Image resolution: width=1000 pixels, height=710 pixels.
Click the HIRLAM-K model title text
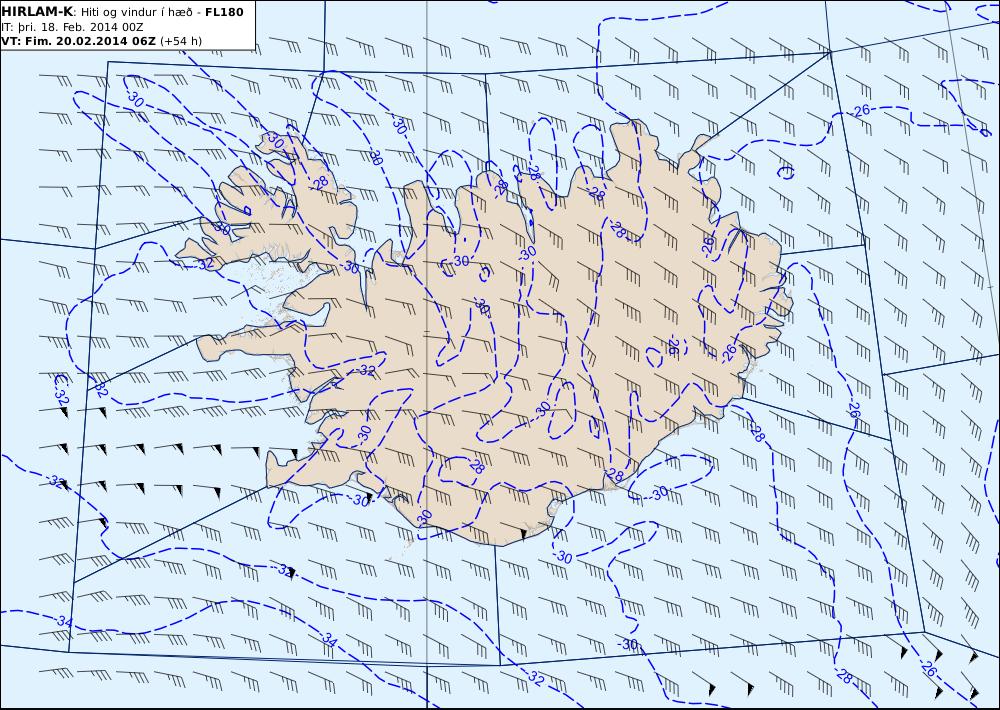(37, 12)
